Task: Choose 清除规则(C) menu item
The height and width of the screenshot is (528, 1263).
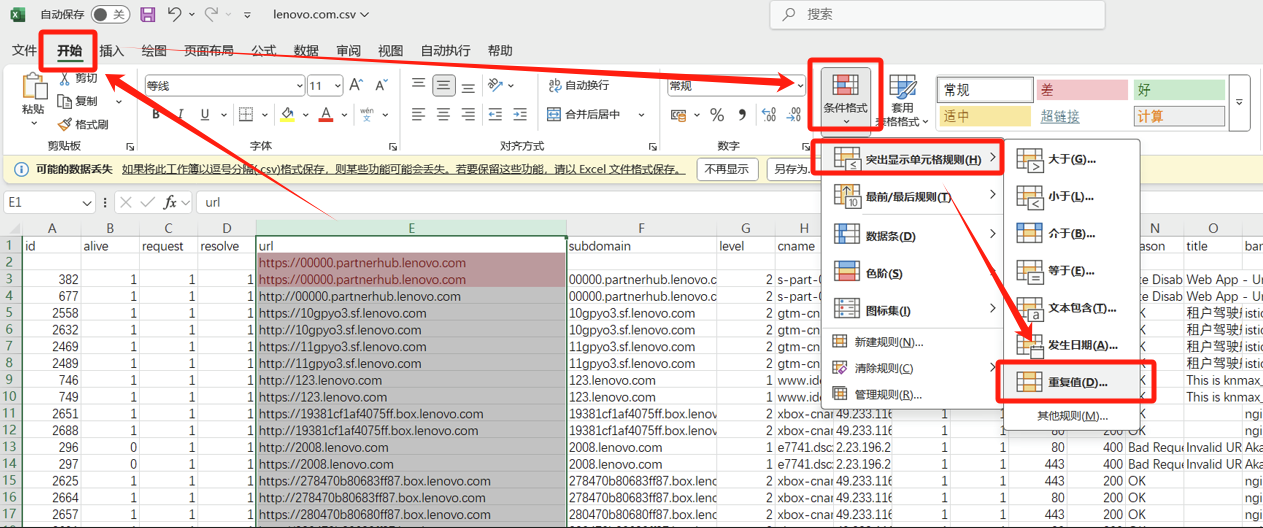Action: click(x=912, y=368)
